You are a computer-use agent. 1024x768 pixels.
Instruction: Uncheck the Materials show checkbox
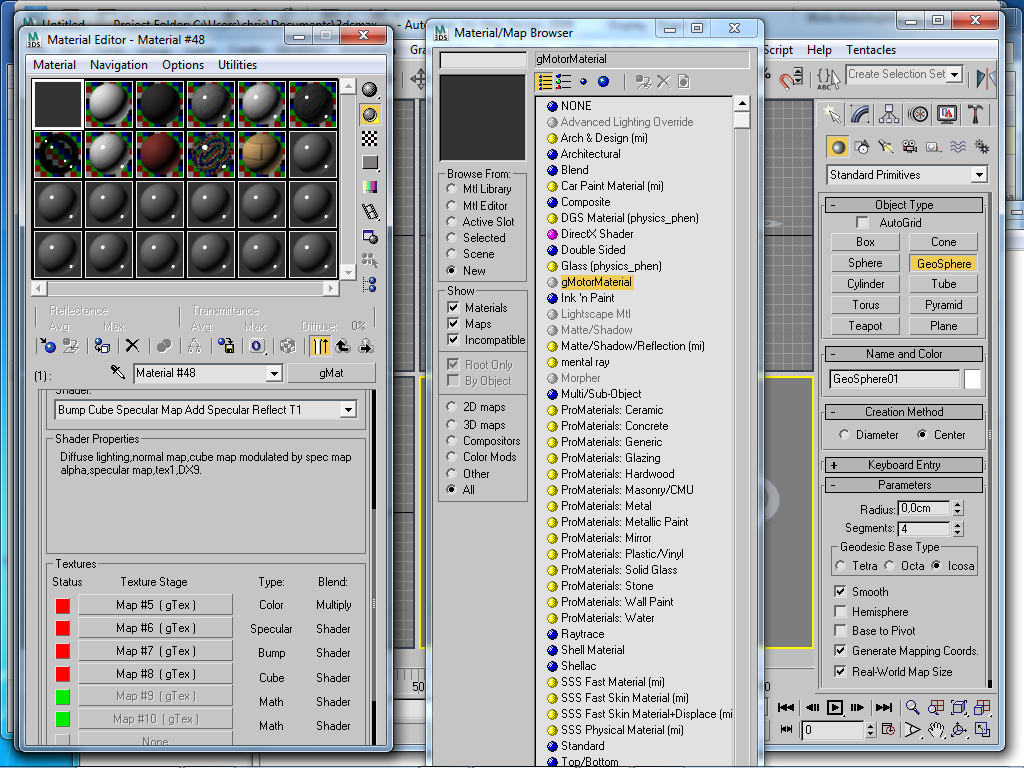[x=453, y=307]
